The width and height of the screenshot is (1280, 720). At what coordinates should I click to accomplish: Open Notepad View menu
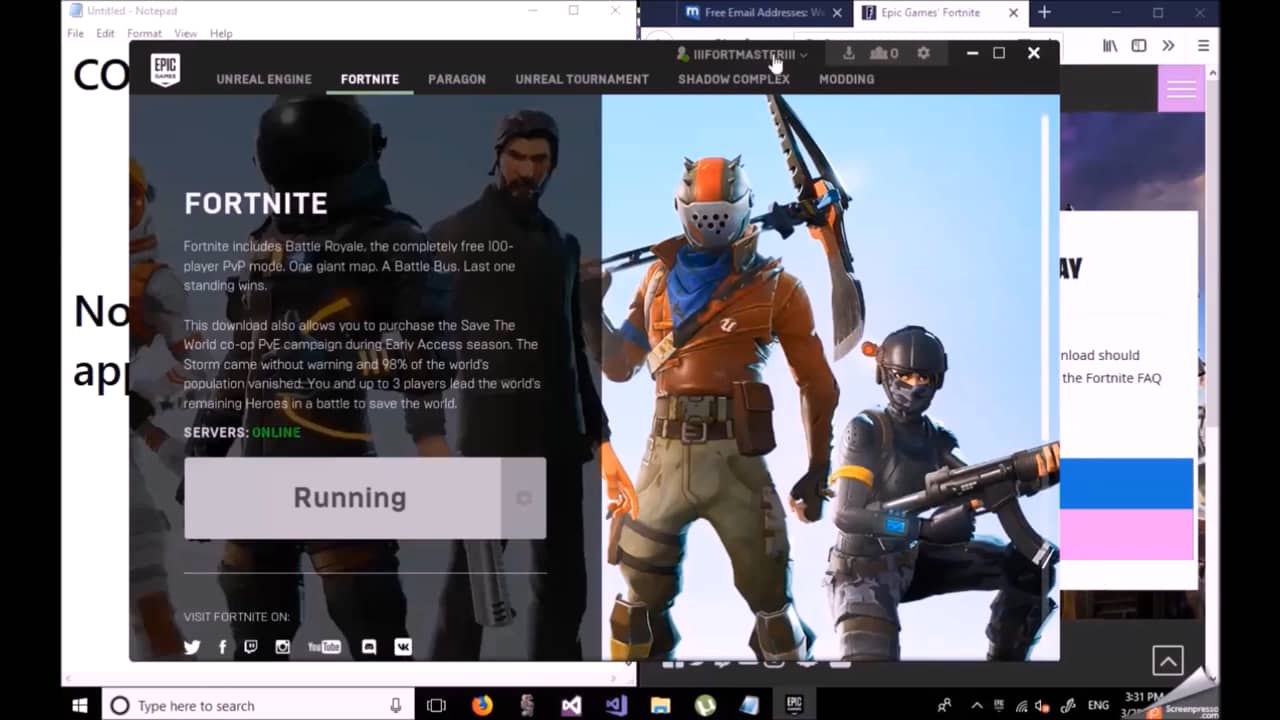(185, 33)
